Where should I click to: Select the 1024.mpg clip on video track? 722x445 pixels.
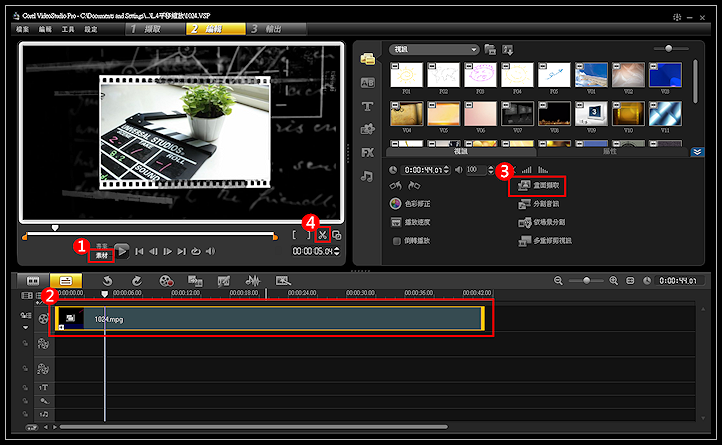(269, 319)
